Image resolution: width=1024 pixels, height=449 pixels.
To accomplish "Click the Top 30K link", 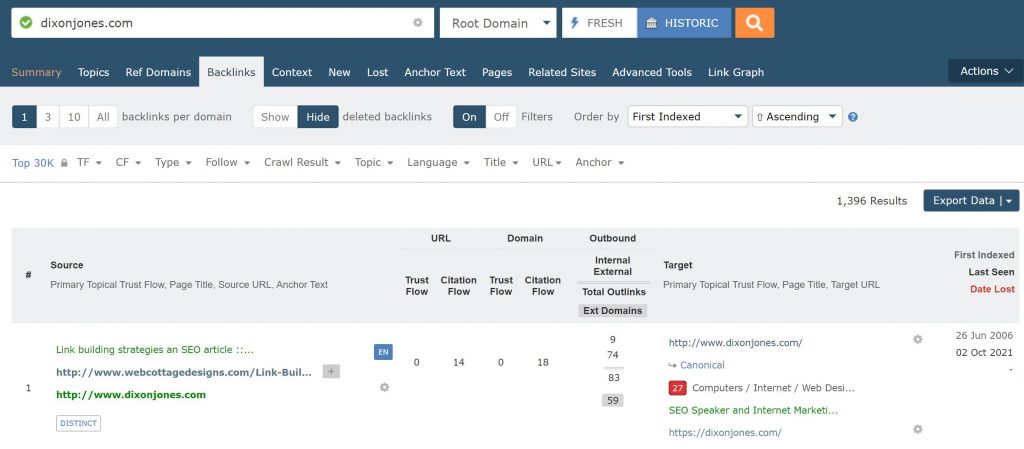I will 33,163.
